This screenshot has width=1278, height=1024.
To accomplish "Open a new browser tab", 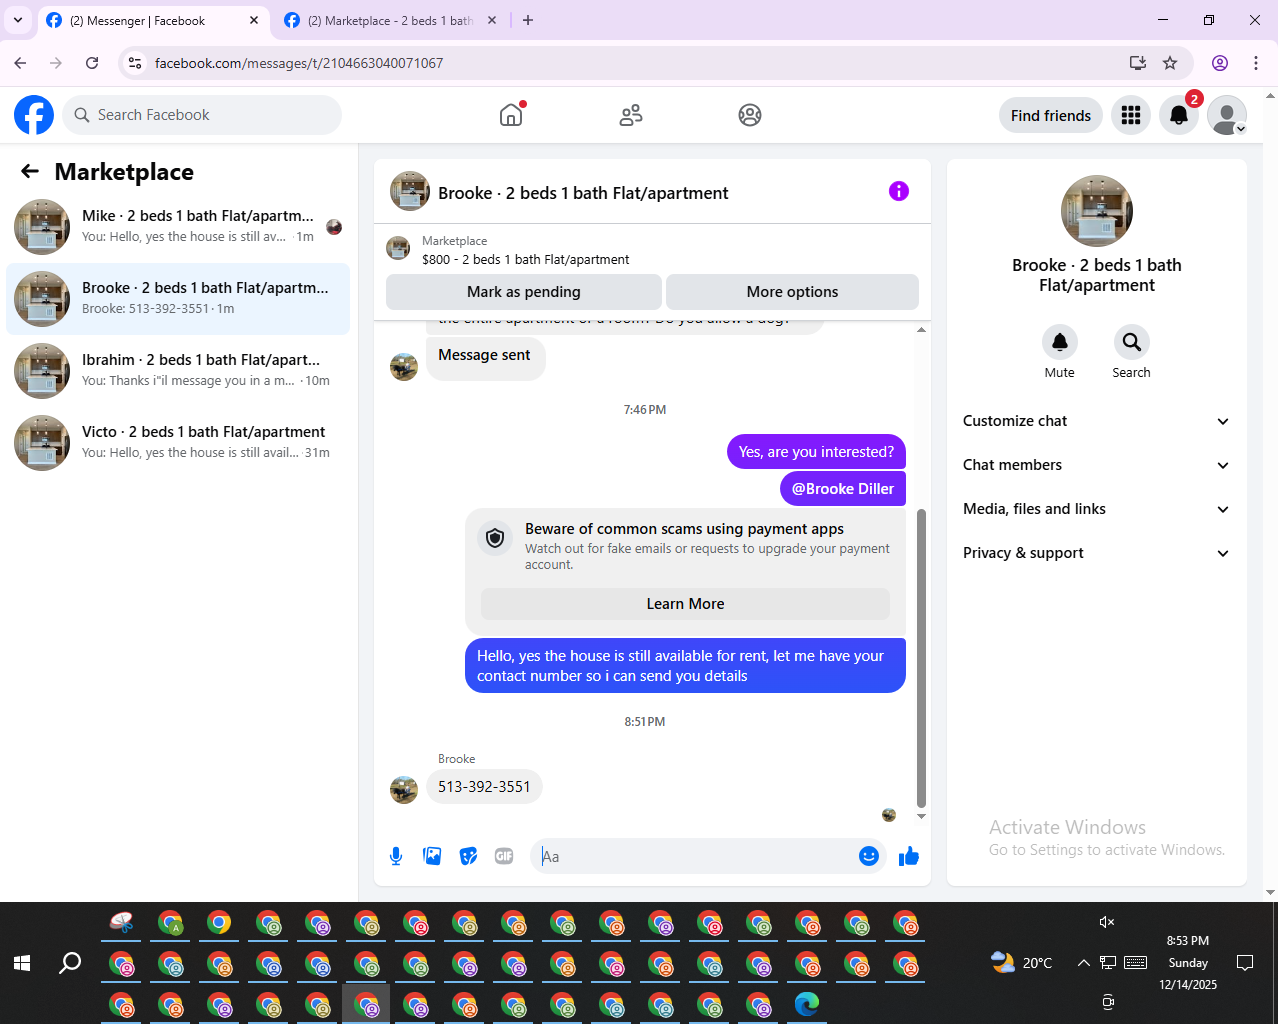I will tap(528, 20).
